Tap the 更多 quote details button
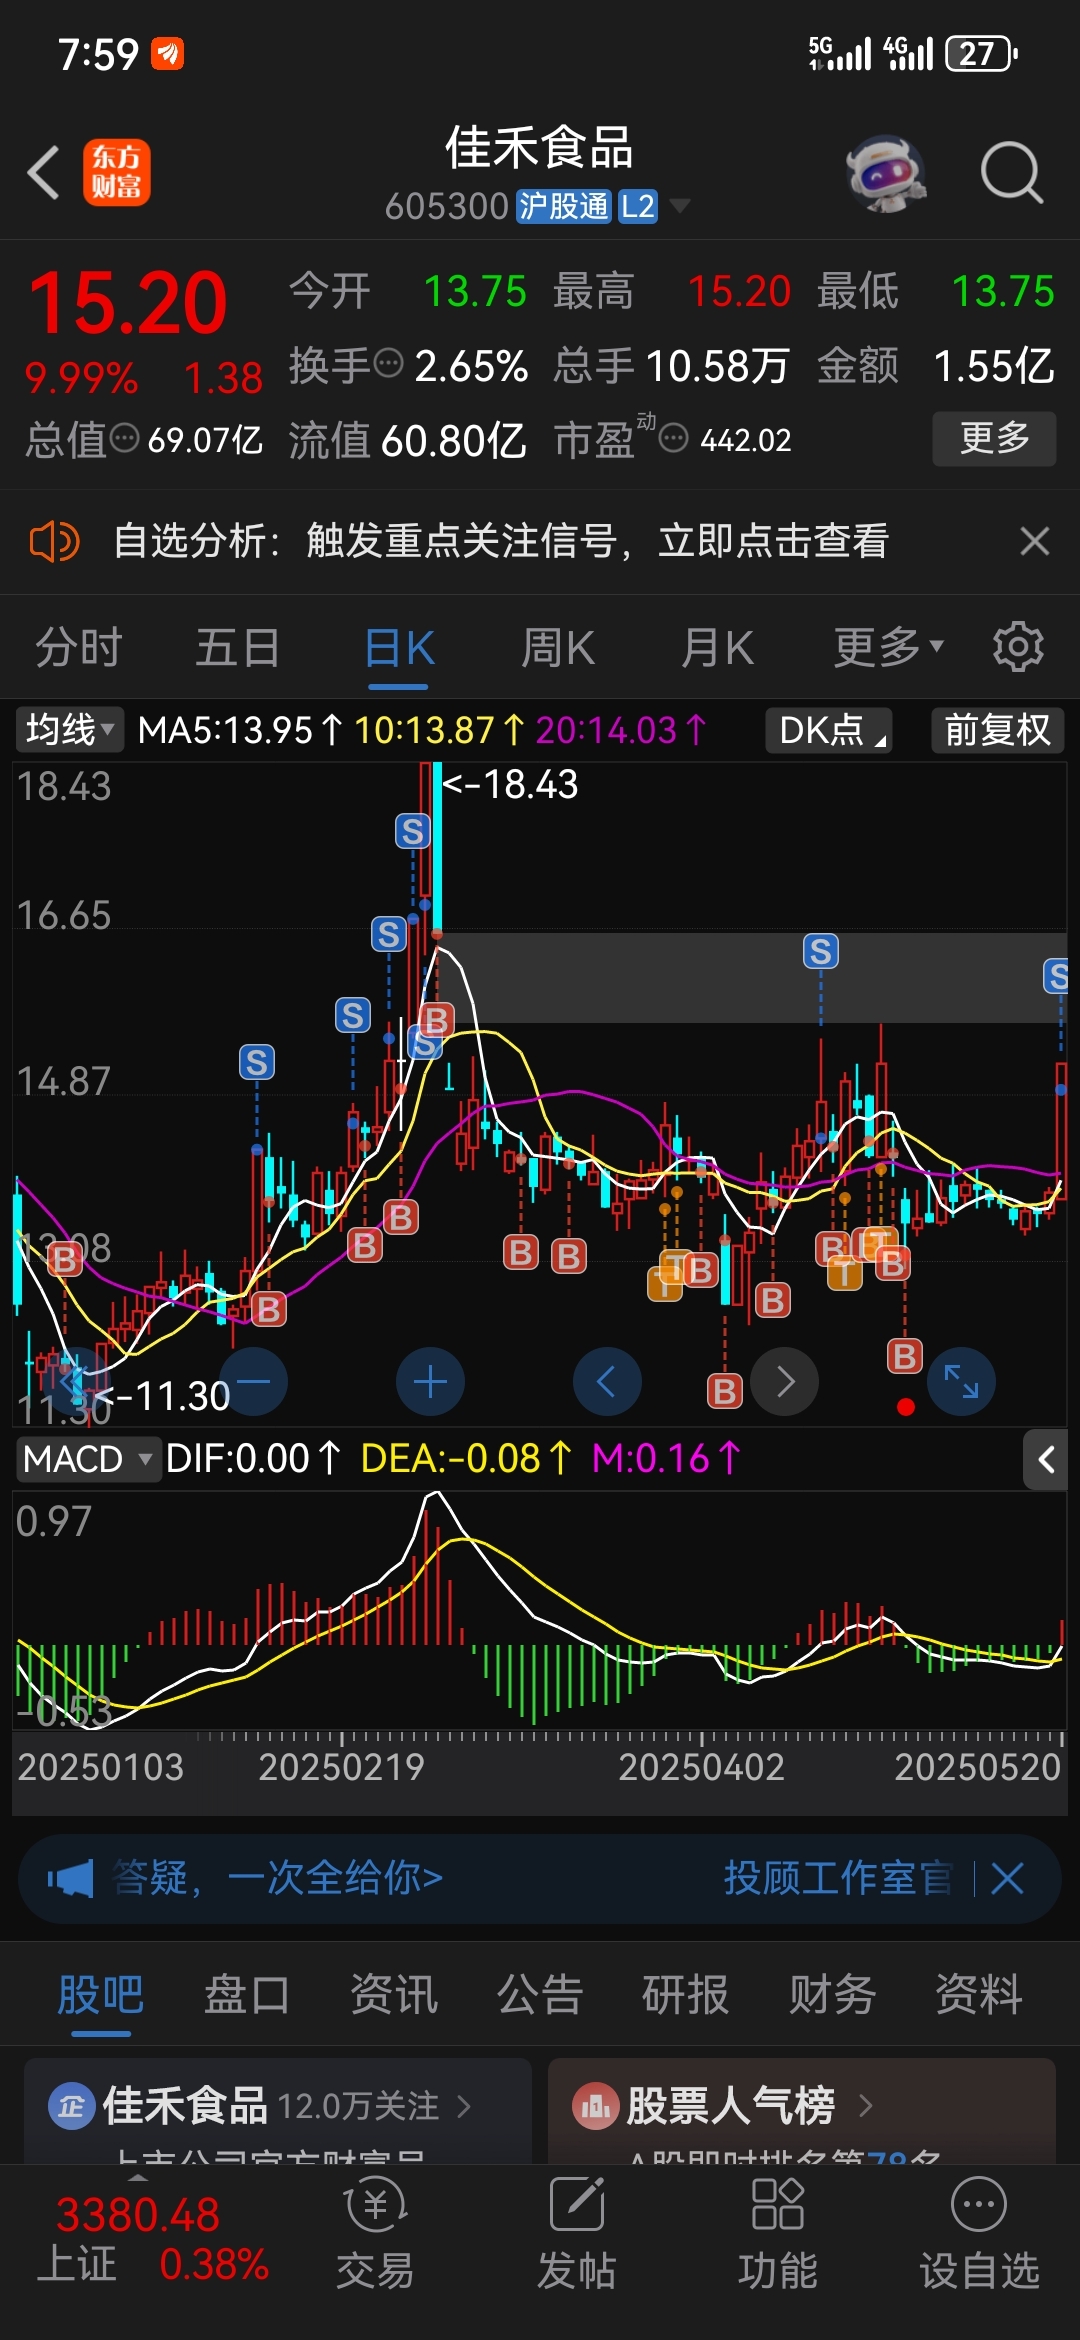 [x=994, y=438]
